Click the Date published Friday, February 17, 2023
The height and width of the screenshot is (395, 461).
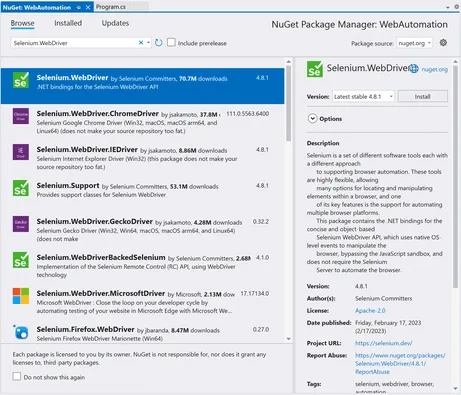tap(388, 327)
